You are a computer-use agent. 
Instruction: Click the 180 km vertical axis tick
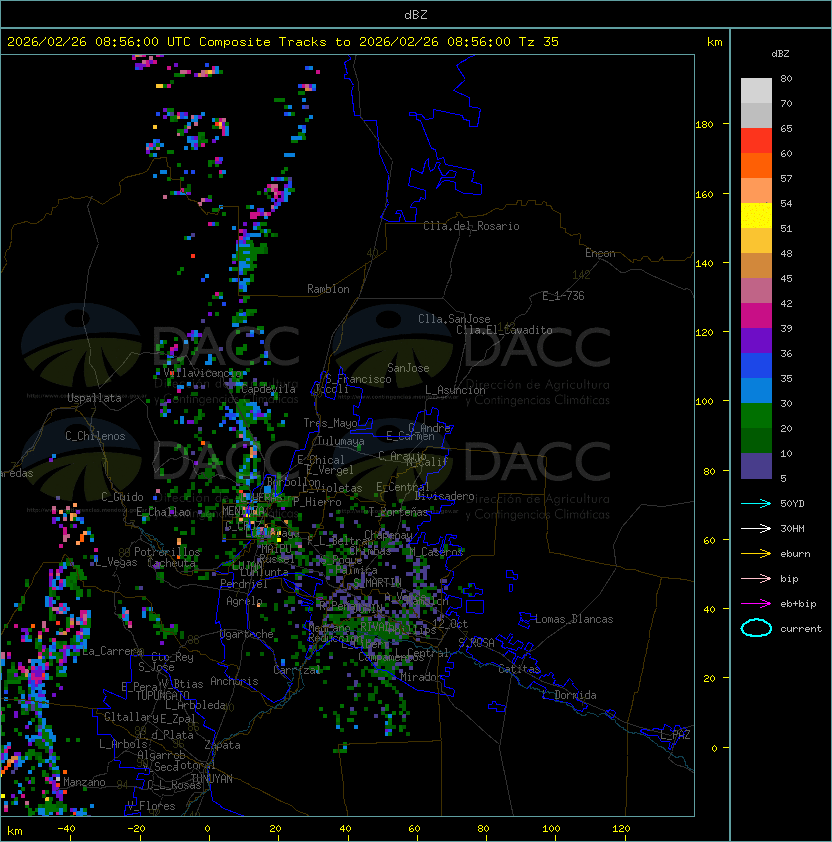coord(704,125)
